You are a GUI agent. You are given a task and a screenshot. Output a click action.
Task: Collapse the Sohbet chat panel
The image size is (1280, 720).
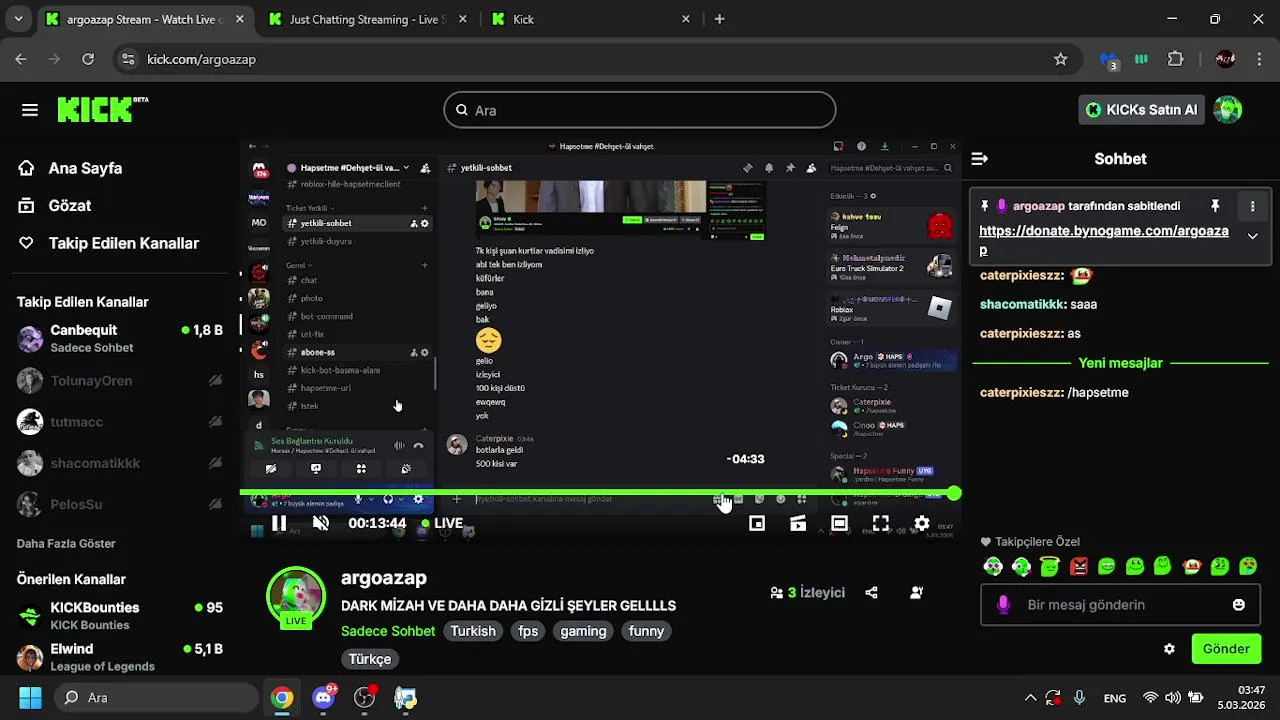coord(980,159)
